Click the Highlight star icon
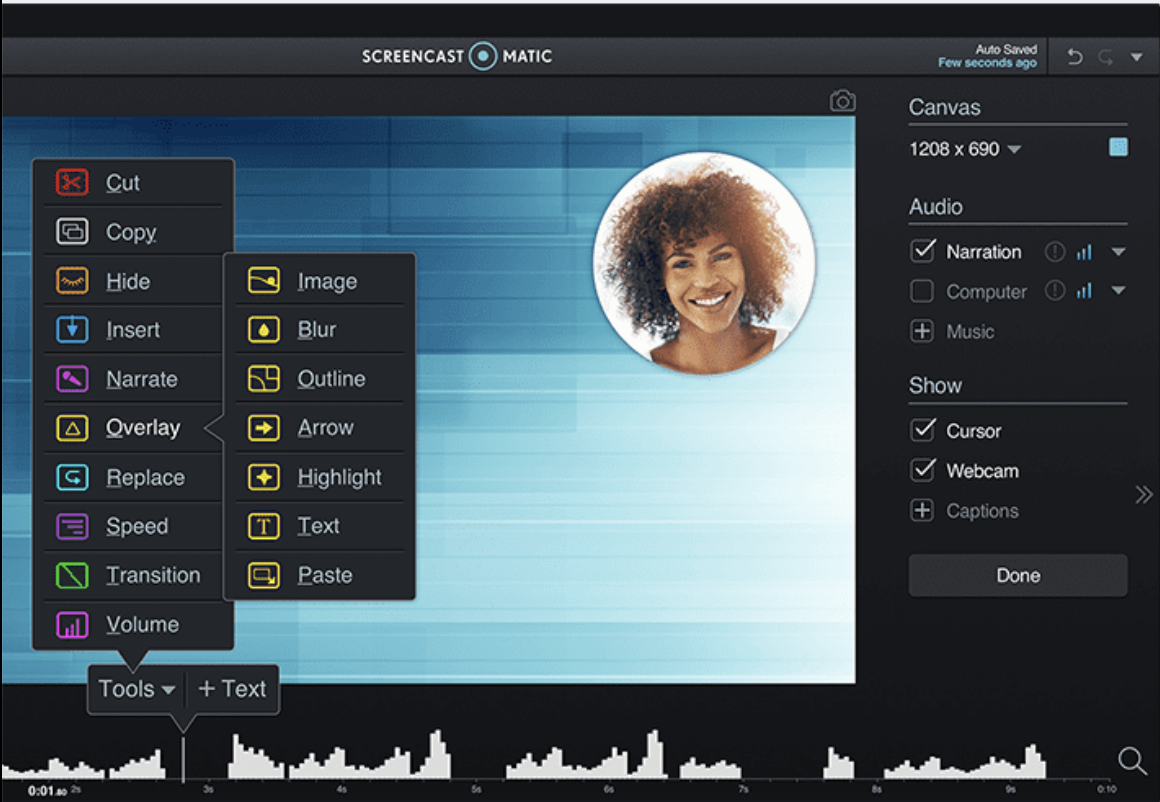The image size is (1160, 802). click(263, 477)
